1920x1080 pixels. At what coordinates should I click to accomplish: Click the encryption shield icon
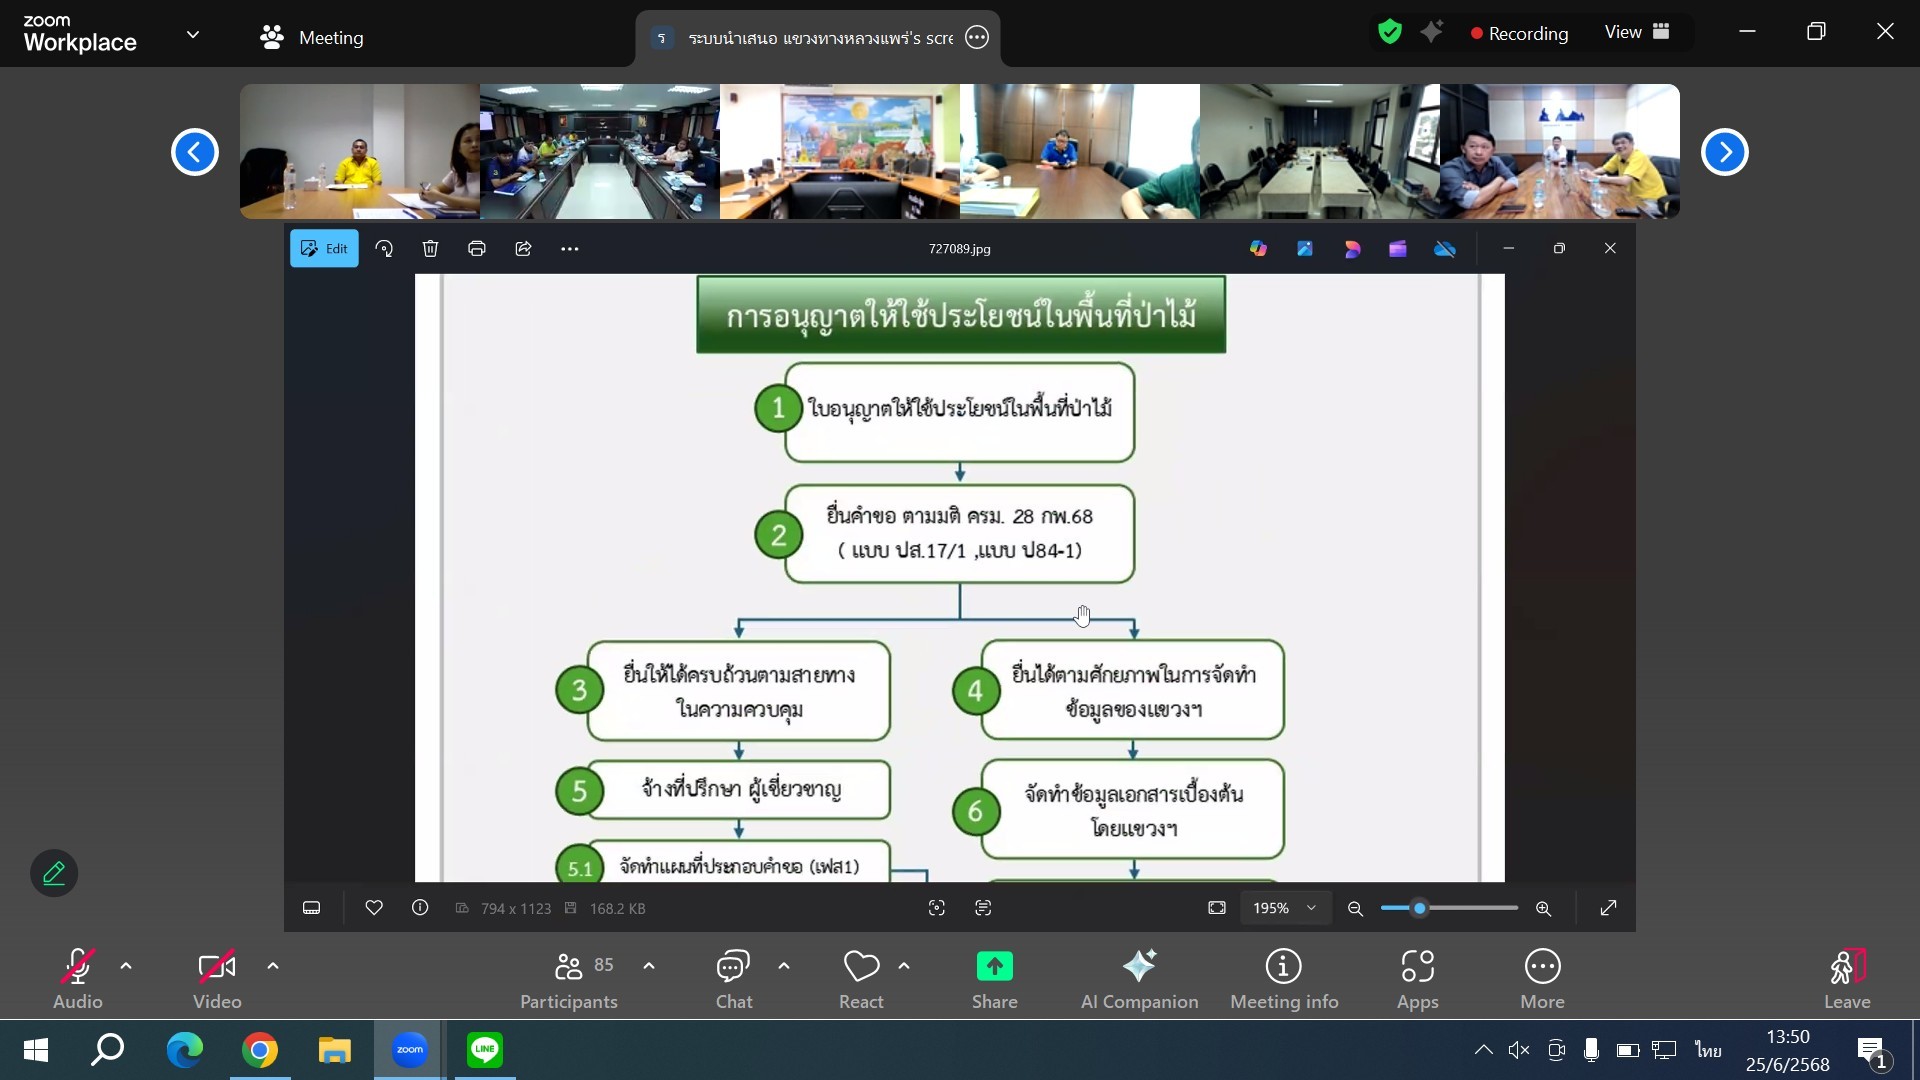point(1389,32)
